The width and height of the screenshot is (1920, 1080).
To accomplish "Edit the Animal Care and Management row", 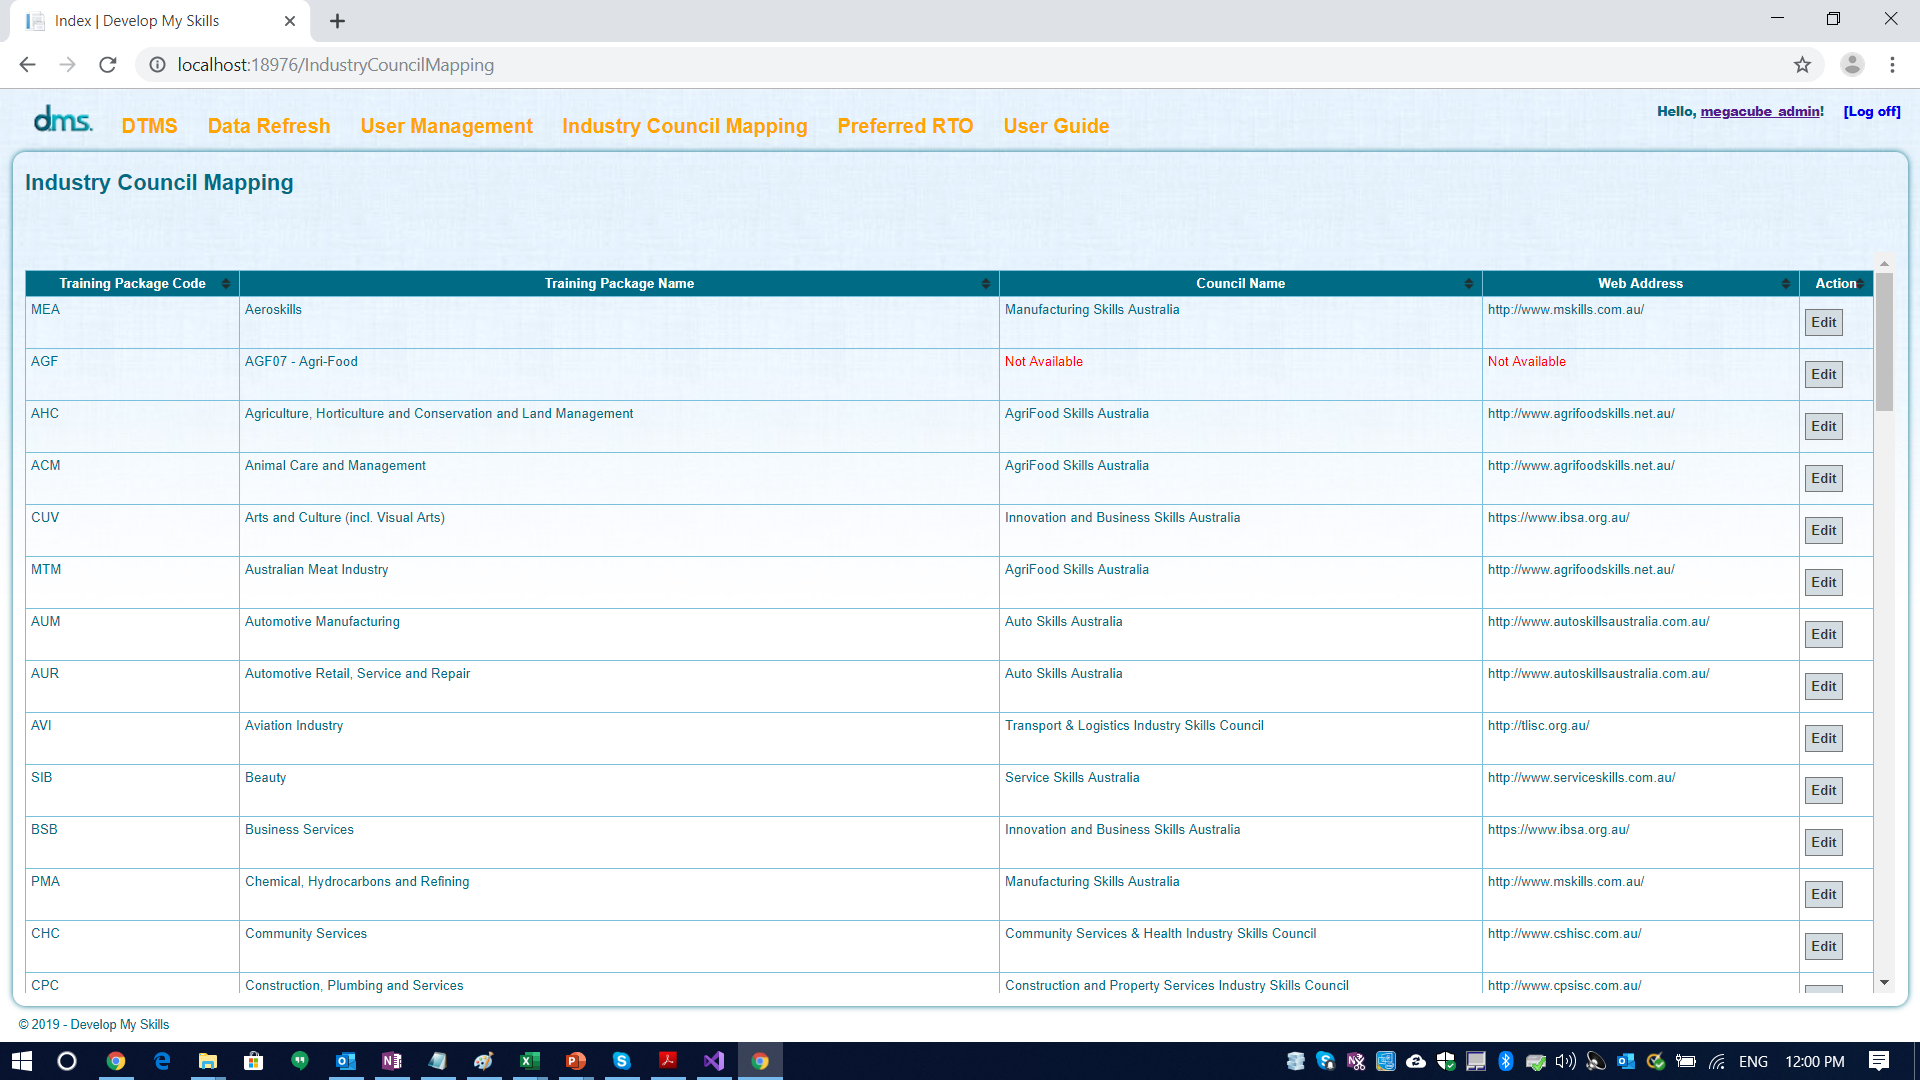I will [1823, 479].
